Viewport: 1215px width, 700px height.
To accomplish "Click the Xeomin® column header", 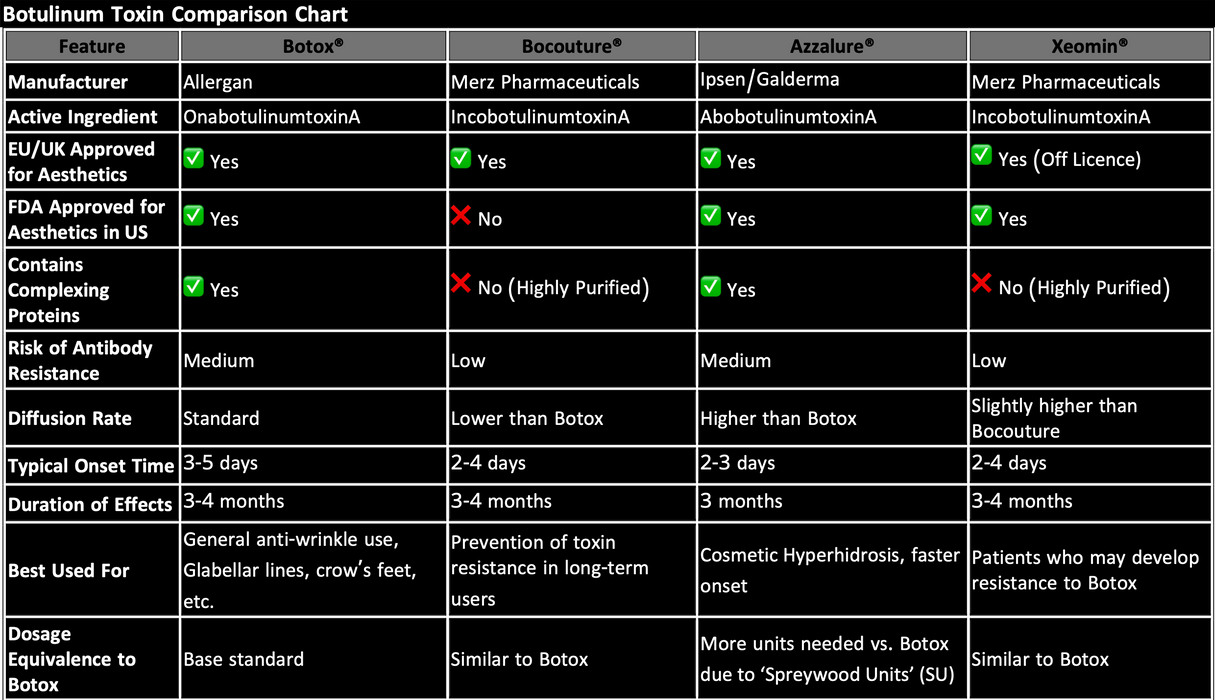I will click(x=1089, y=46).
